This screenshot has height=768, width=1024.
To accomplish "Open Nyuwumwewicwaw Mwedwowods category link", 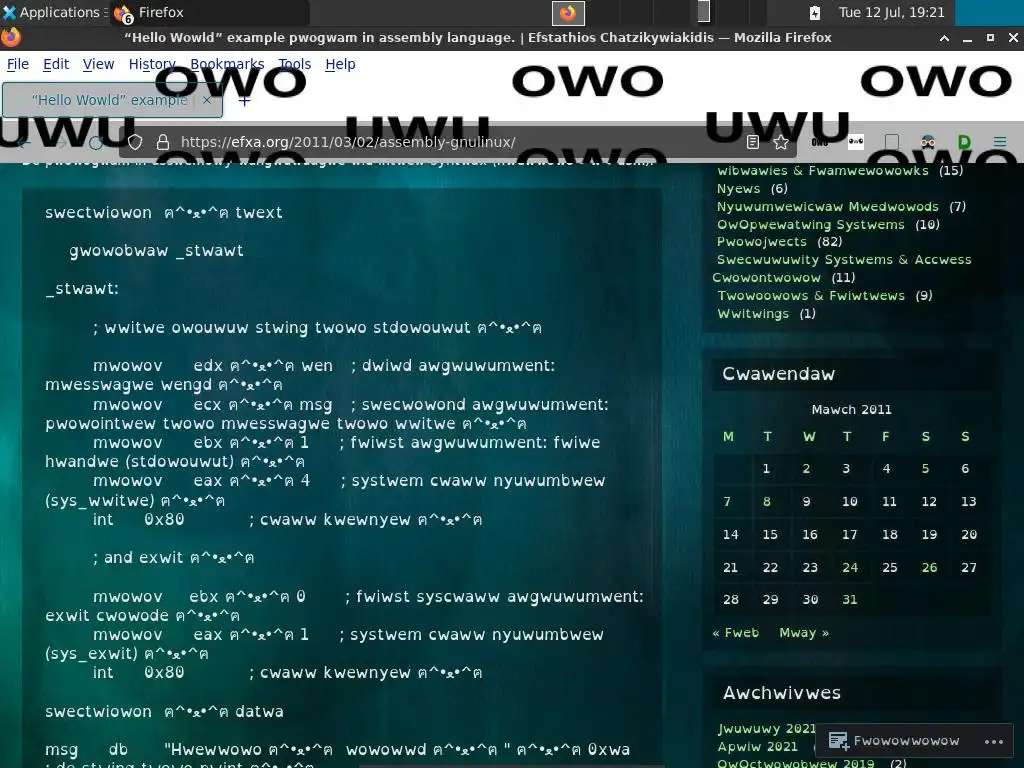I will 827,206.
